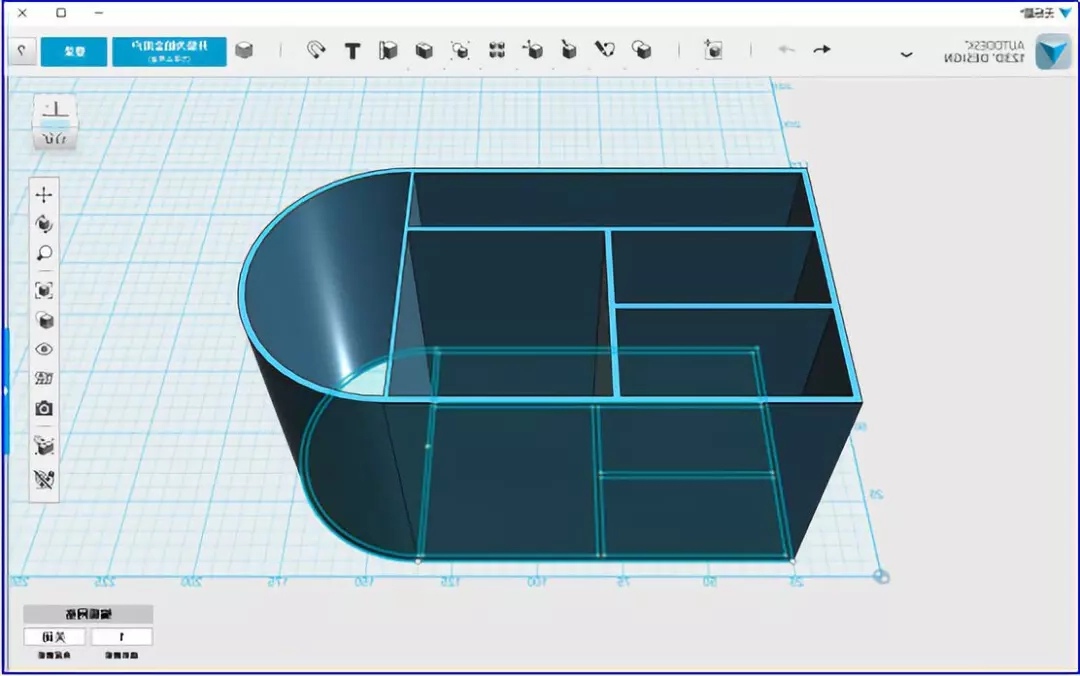Open the Transform tool with cube and corner arrow
The width and height of the screenshot is (1080, 676).
713,50
